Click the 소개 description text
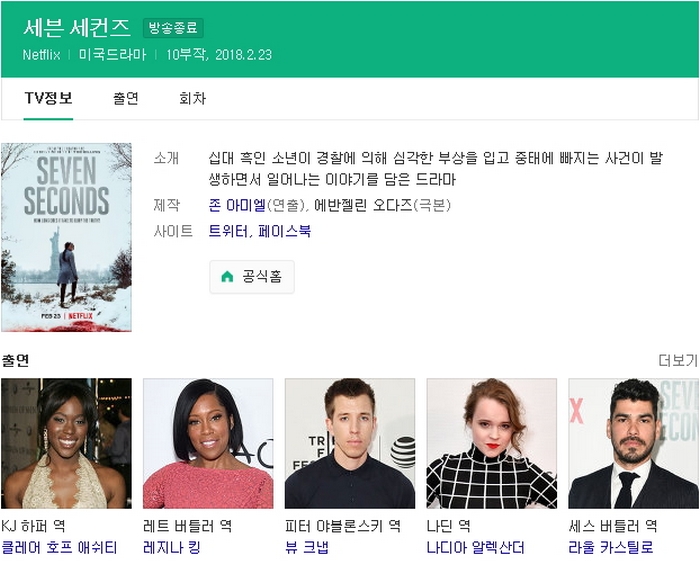The width and height of the screenshot is (700, 565). click(436, 169)
